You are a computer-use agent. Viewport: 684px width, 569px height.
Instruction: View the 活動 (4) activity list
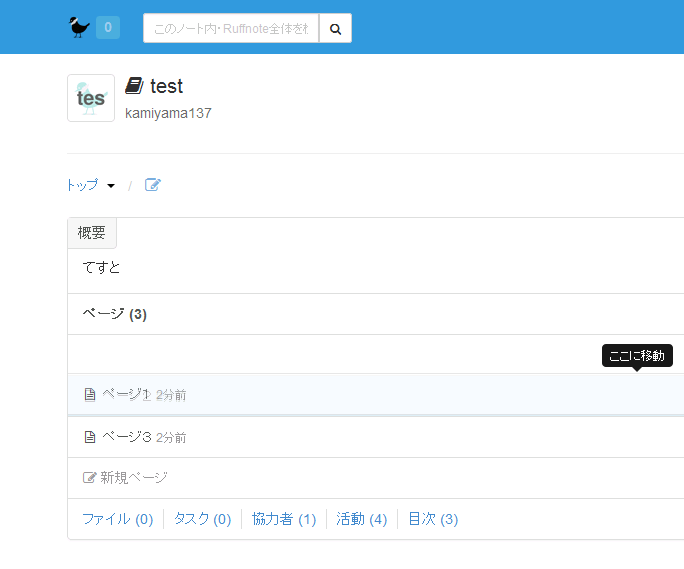coord(361,519)
